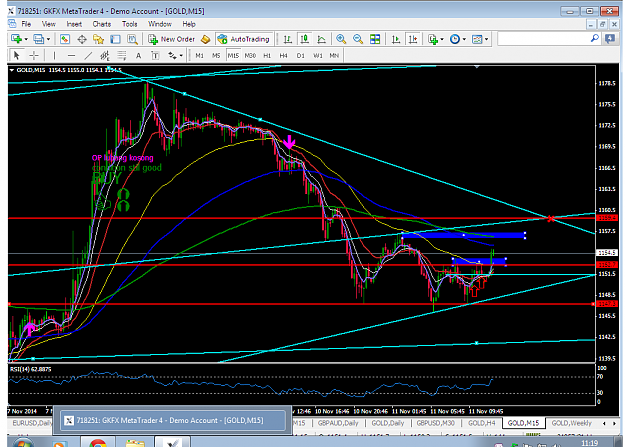Open the Tools menu
The width and height of the screenshot is (625, 447).
pyautogui.click(x=130, y=24)
